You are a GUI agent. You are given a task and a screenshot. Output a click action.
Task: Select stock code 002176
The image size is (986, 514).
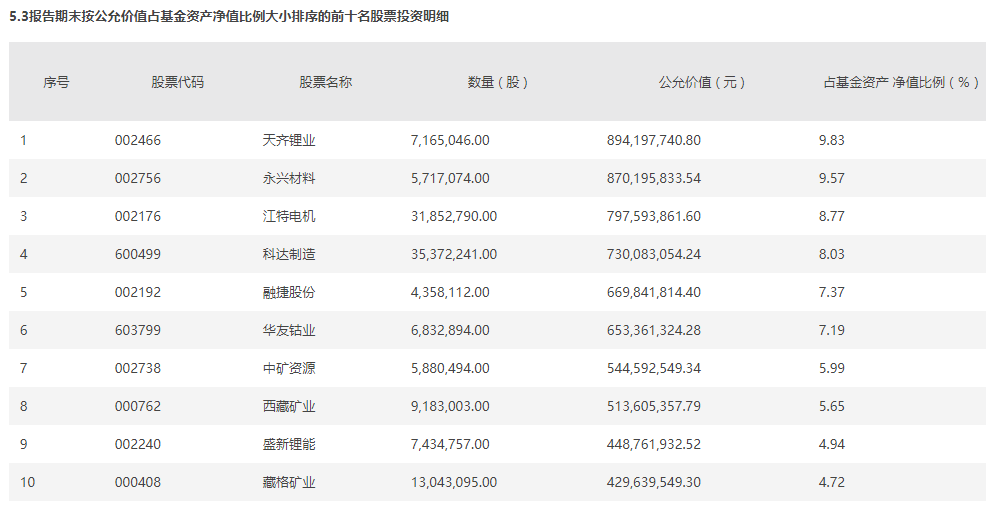point(138,216)
